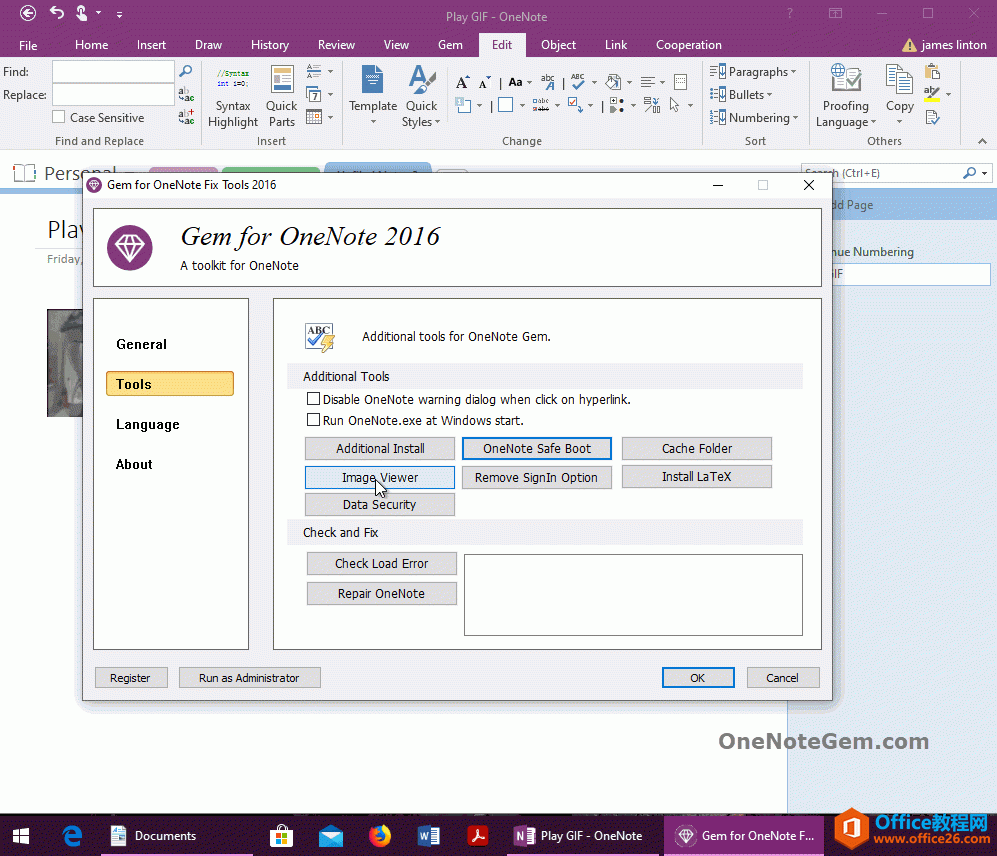The image size is (997, 856).
Task: Click the OneNote Safe Boot button
Action: pos(536,448)
